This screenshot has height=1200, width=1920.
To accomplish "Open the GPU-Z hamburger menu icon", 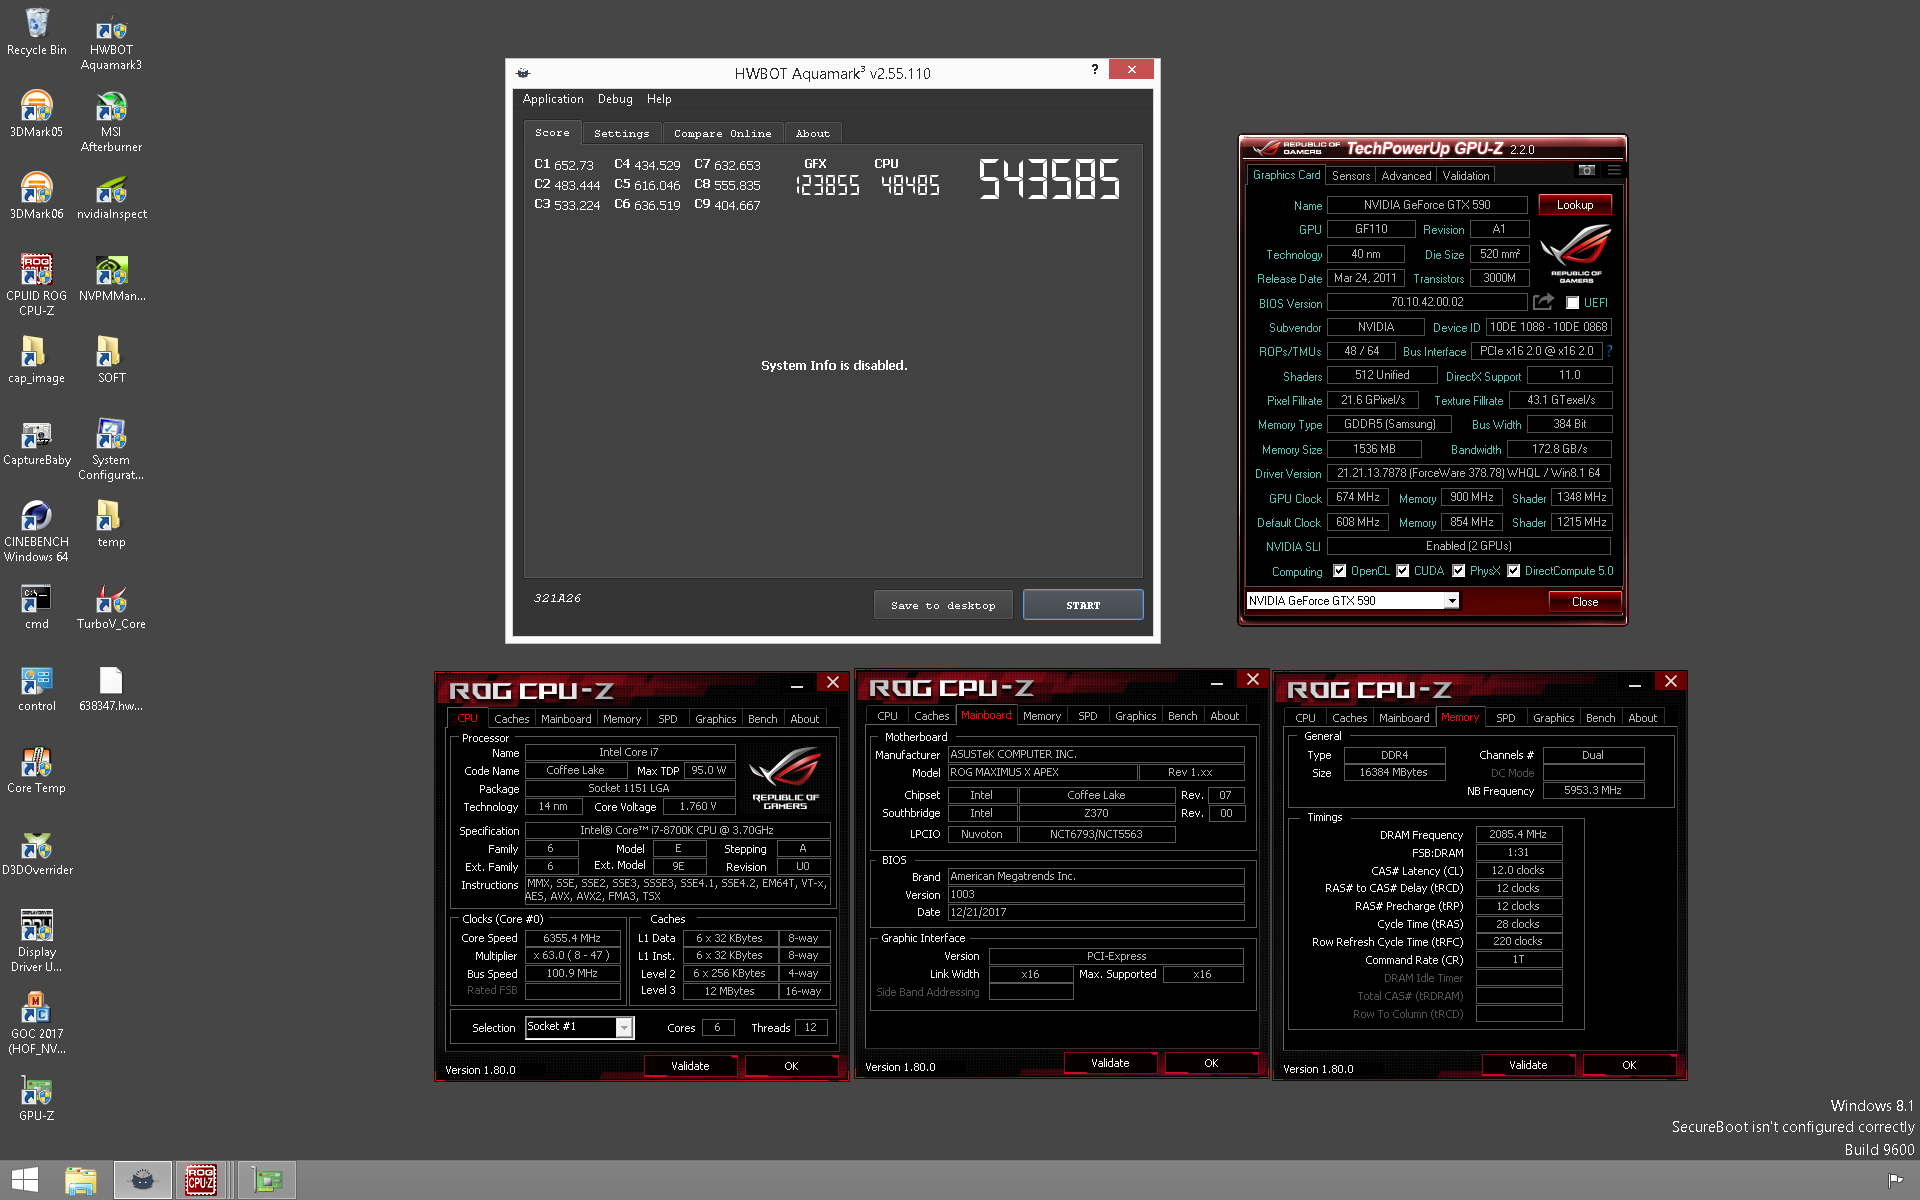I will tap(1613, 170).
